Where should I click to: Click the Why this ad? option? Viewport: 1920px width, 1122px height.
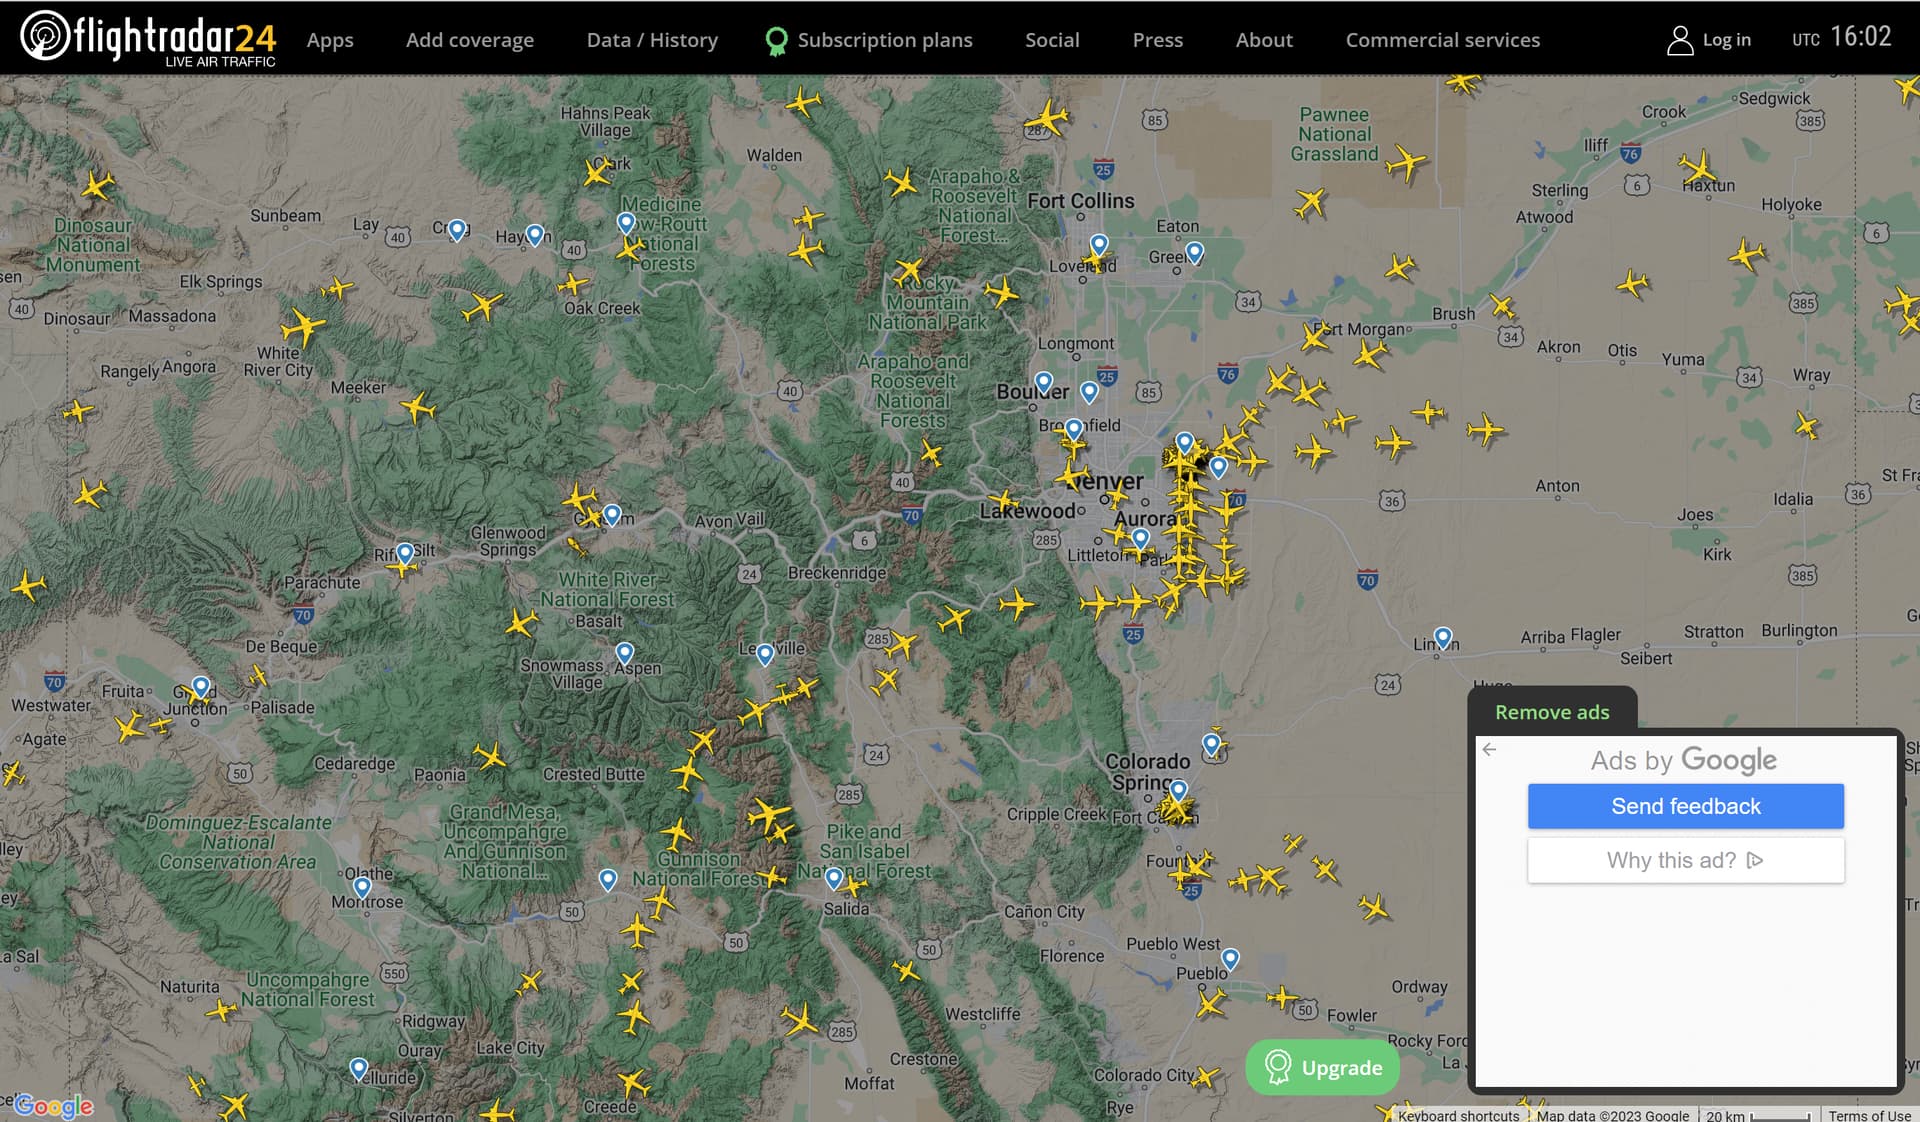pos(1685,860)
